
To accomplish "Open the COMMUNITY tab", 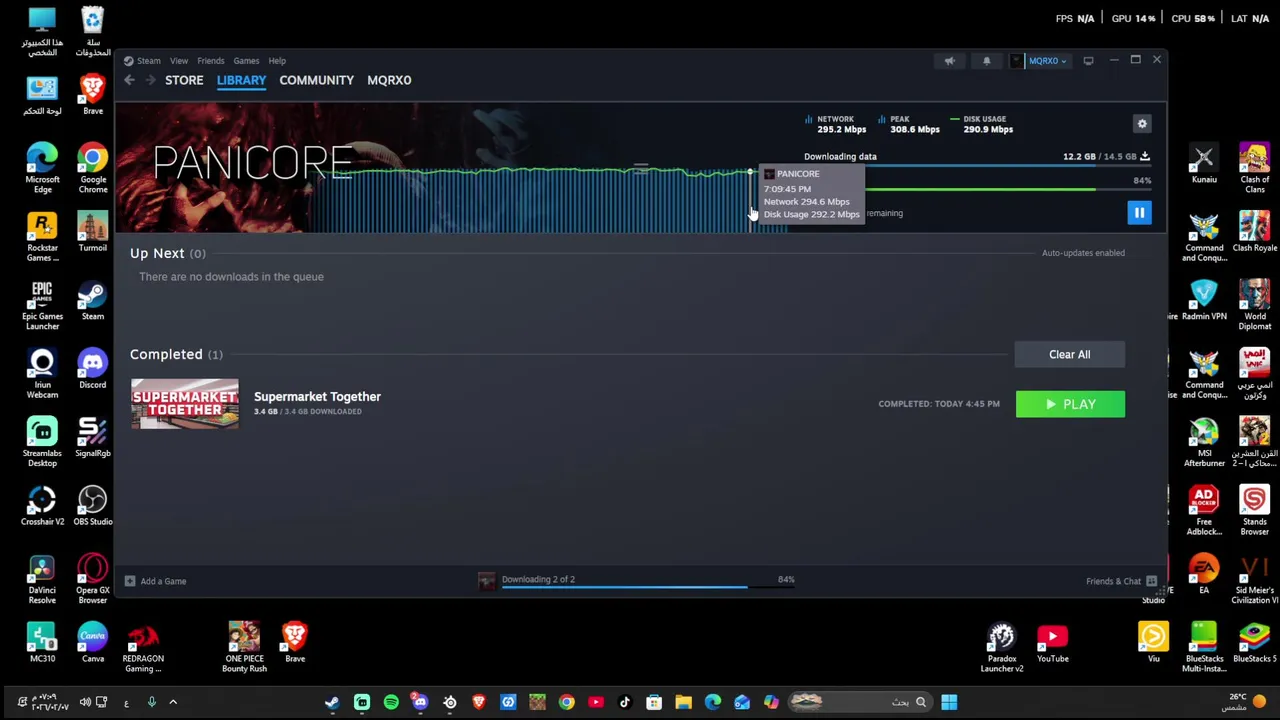I will pyautogui.click(x=316, y=80).
